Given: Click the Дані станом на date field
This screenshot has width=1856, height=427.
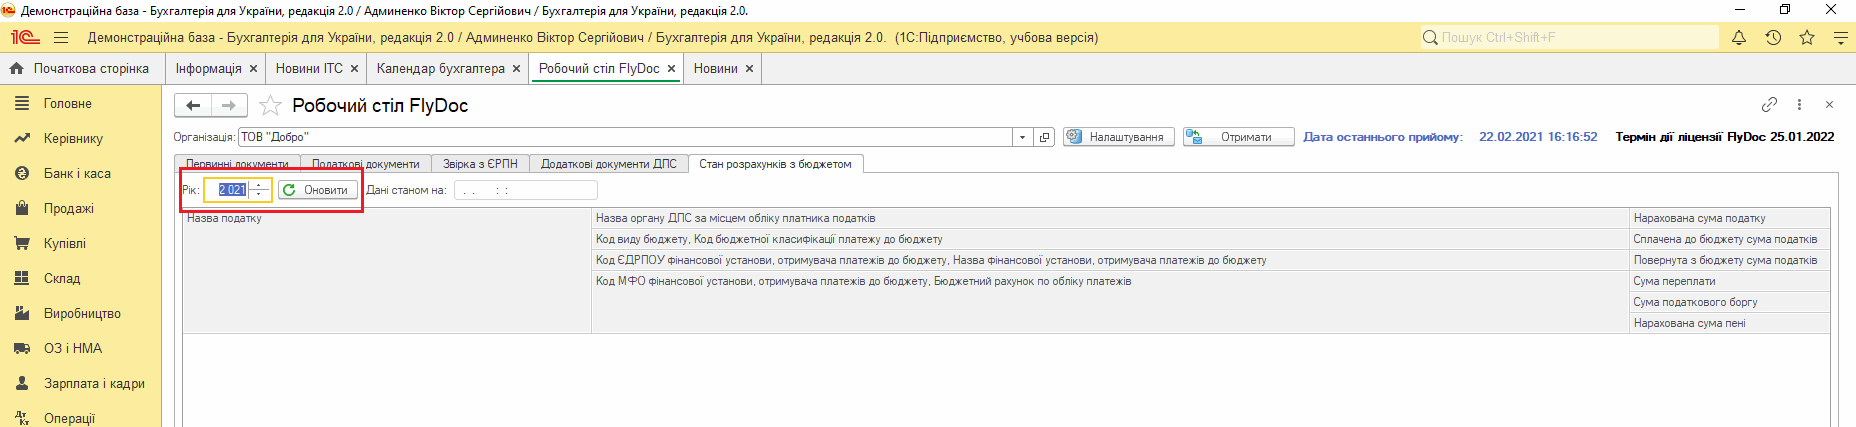Looking at the screenshot, I should (525, 190).
